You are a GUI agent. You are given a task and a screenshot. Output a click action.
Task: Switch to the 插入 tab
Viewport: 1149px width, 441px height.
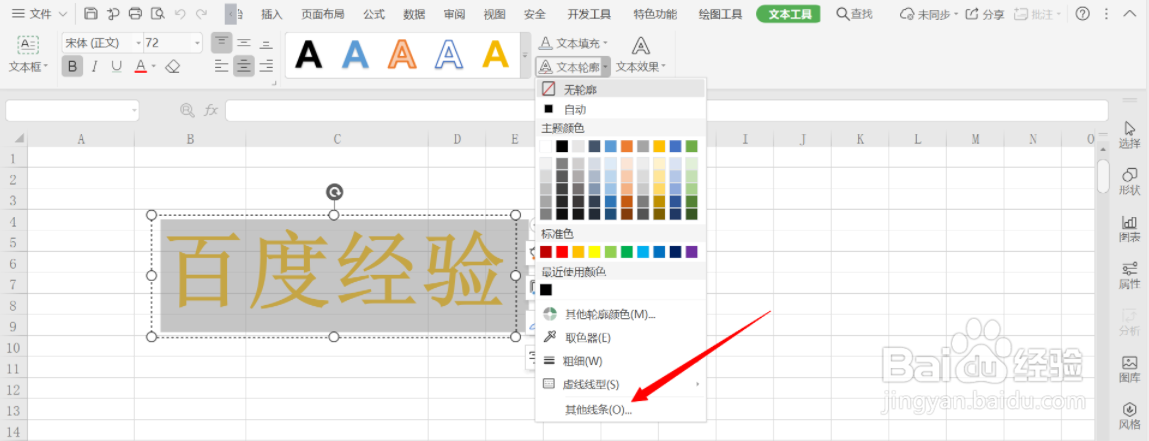pyautogui.click(x=272, y=14)
